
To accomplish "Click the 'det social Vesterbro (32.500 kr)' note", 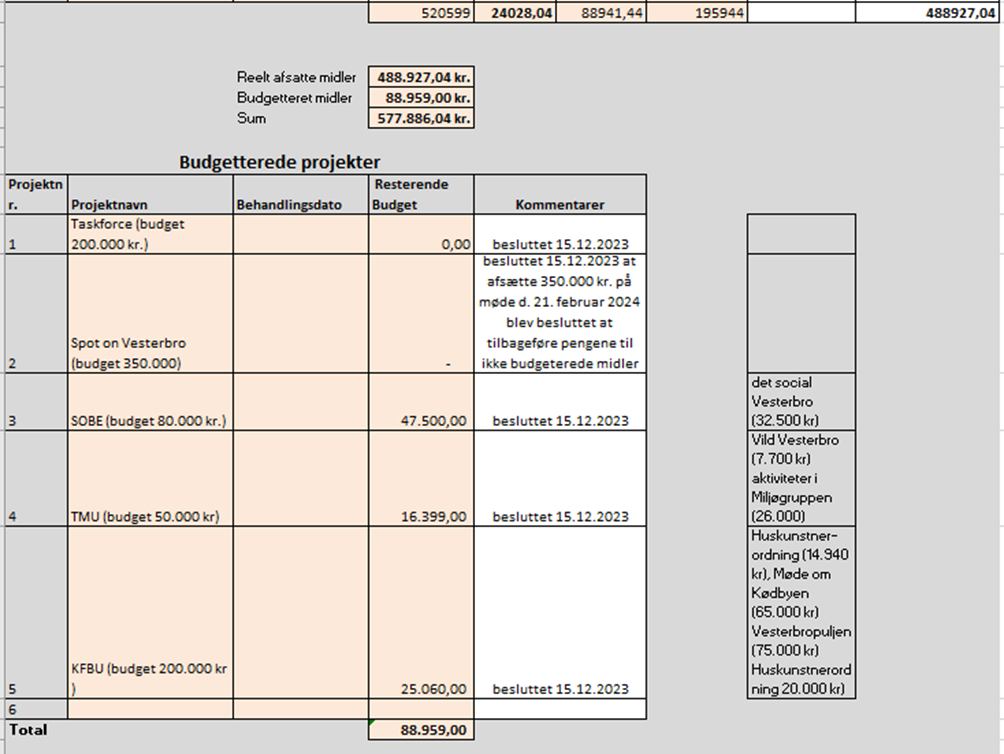I will [x=801, y=402].
